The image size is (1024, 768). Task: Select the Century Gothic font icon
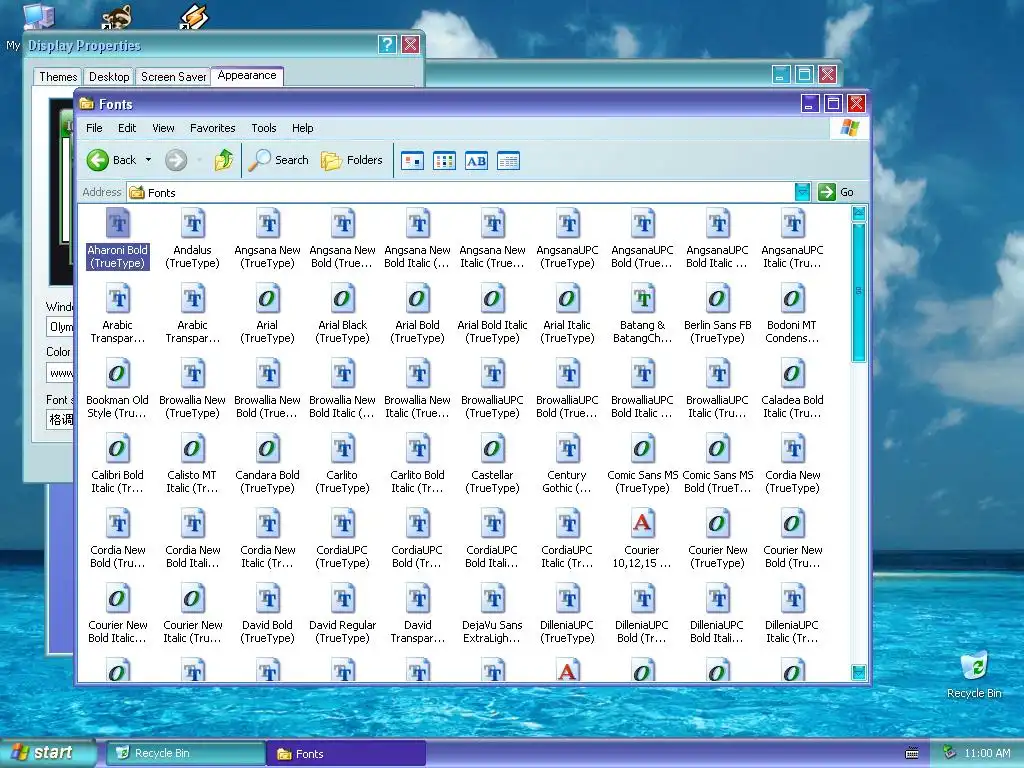pyautogui.click(x=568, y=449)
